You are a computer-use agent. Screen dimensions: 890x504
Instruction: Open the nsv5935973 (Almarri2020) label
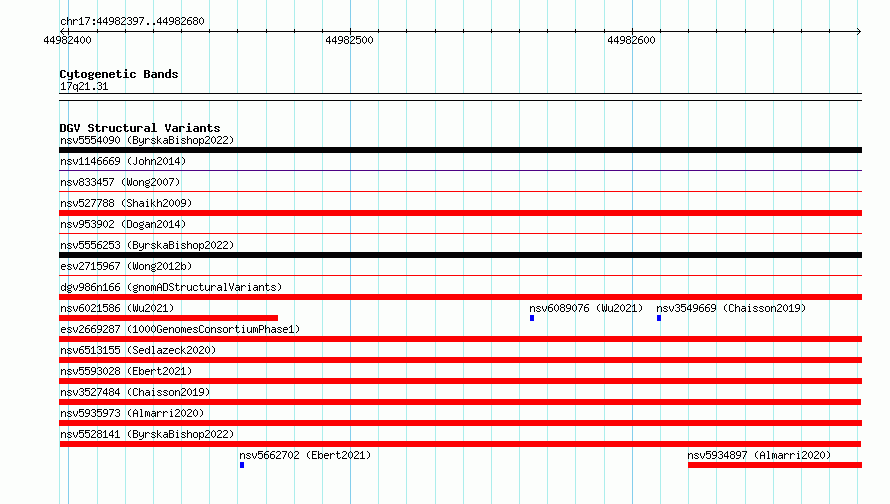[x=132, y=413]
